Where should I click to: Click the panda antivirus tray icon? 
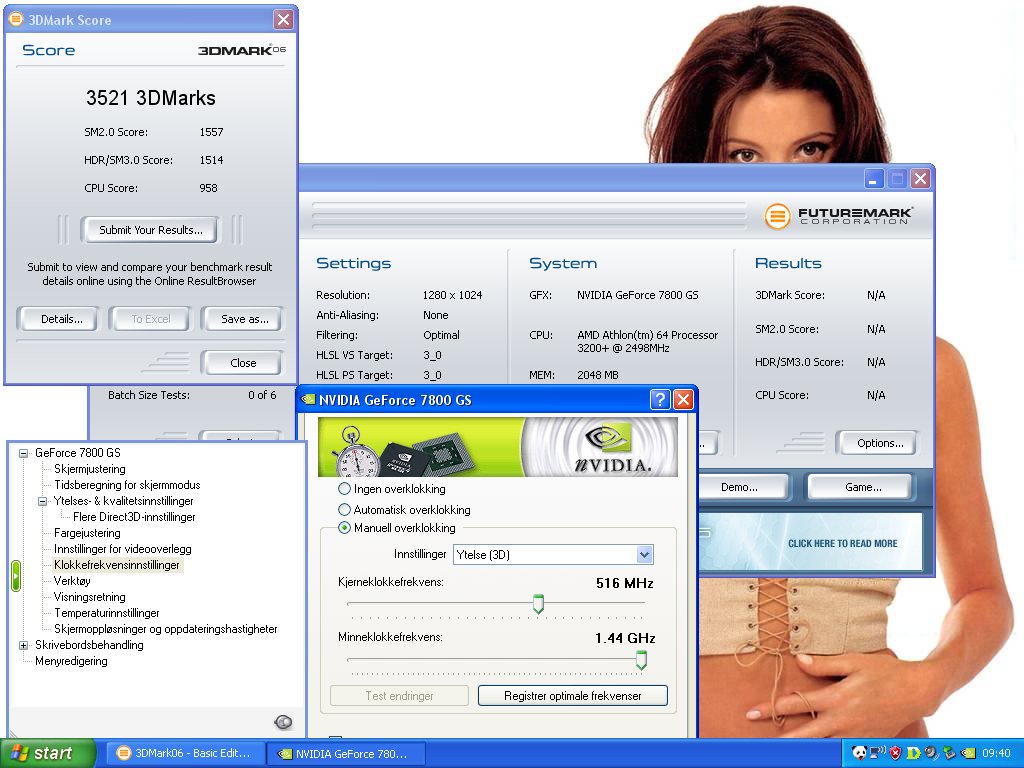[x=859, y=753]
